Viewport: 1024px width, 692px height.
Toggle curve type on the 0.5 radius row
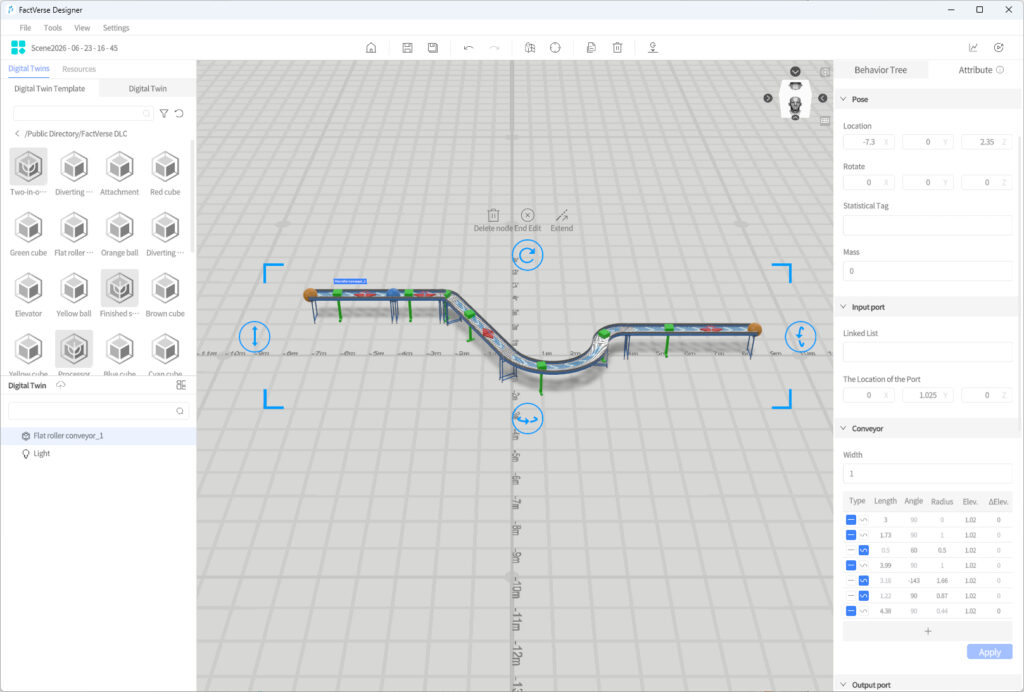pos(863,550)
